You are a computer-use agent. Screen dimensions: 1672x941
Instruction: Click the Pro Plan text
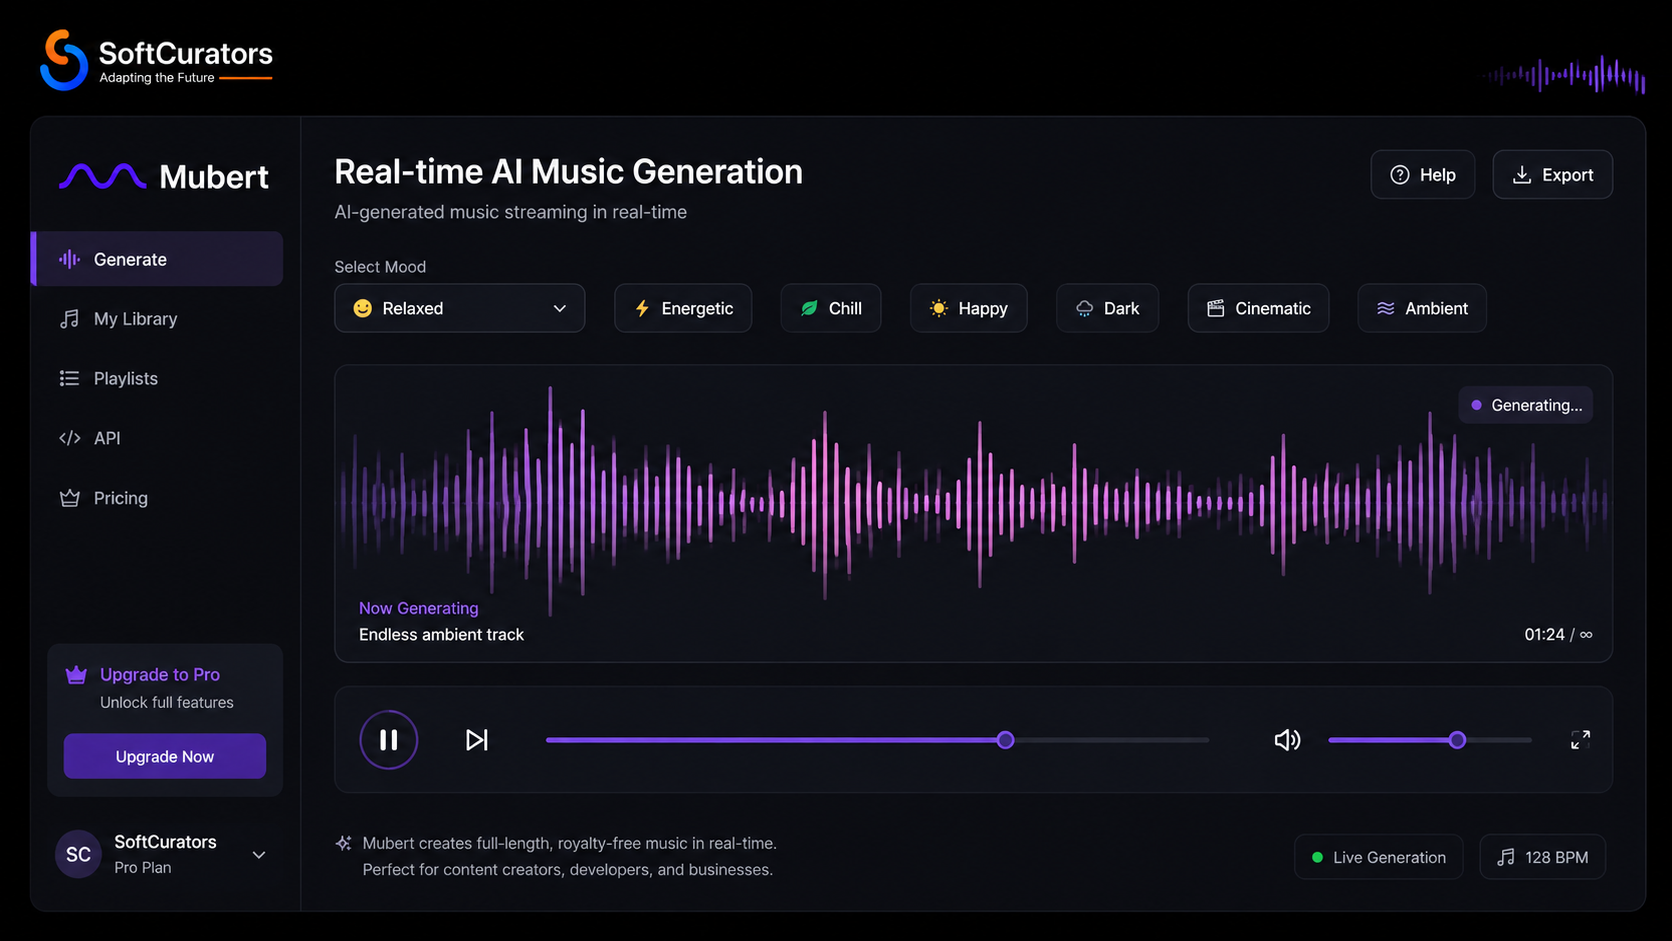pos(143,868)
